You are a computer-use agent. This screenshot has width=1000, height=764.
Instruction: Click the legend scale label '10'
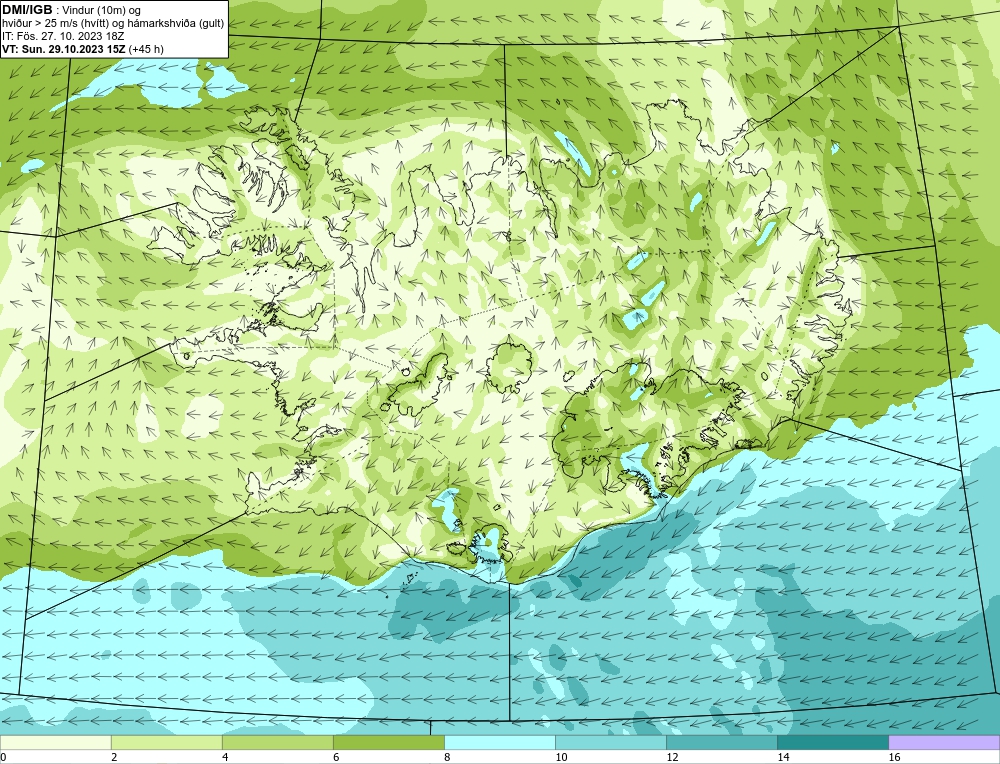[561, 758]
